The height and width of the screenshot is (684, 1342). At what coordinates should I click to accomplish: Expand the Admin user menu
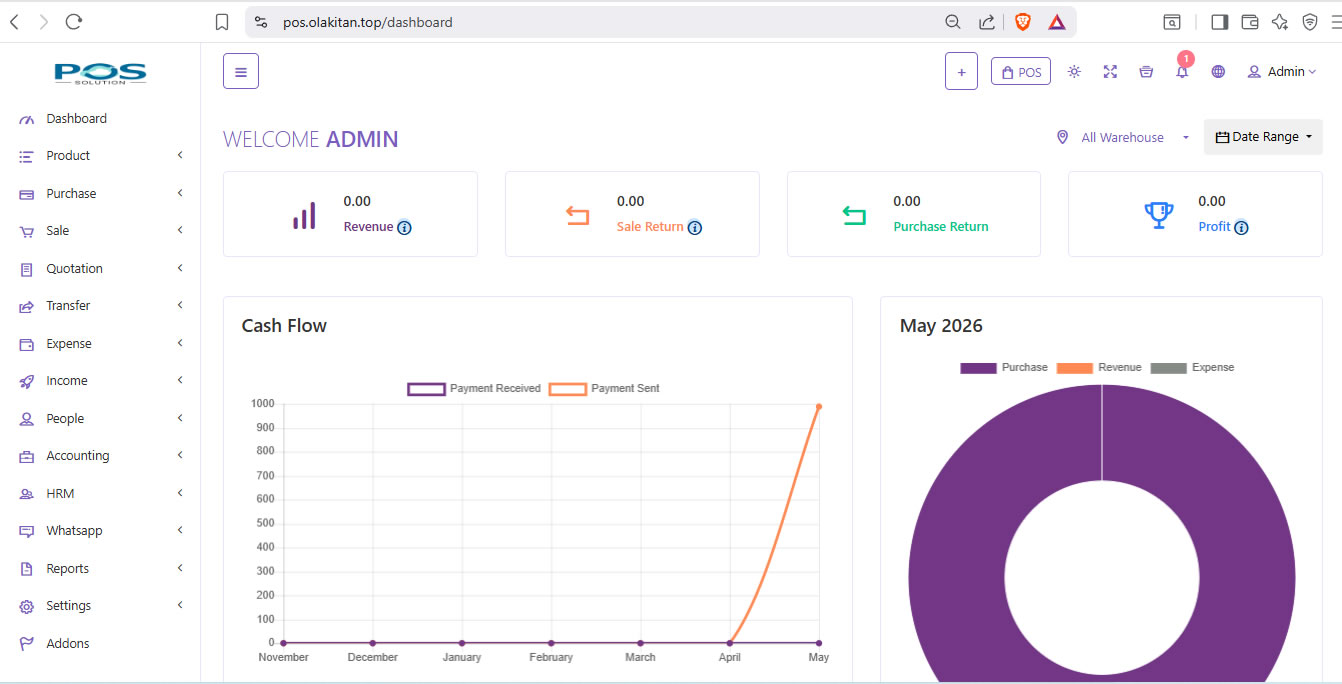pyautogui.click(x=1282, y=72)
